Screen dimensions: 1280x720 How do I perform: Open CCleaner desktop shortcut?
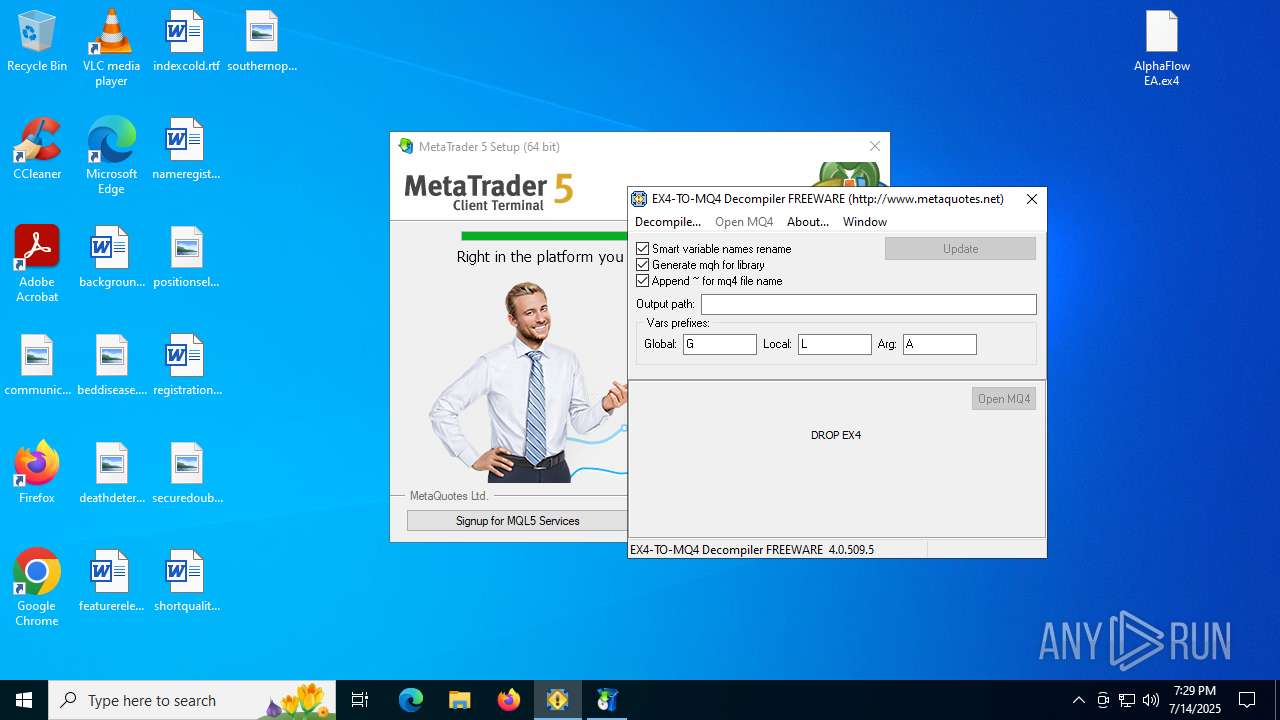point(37,150)
